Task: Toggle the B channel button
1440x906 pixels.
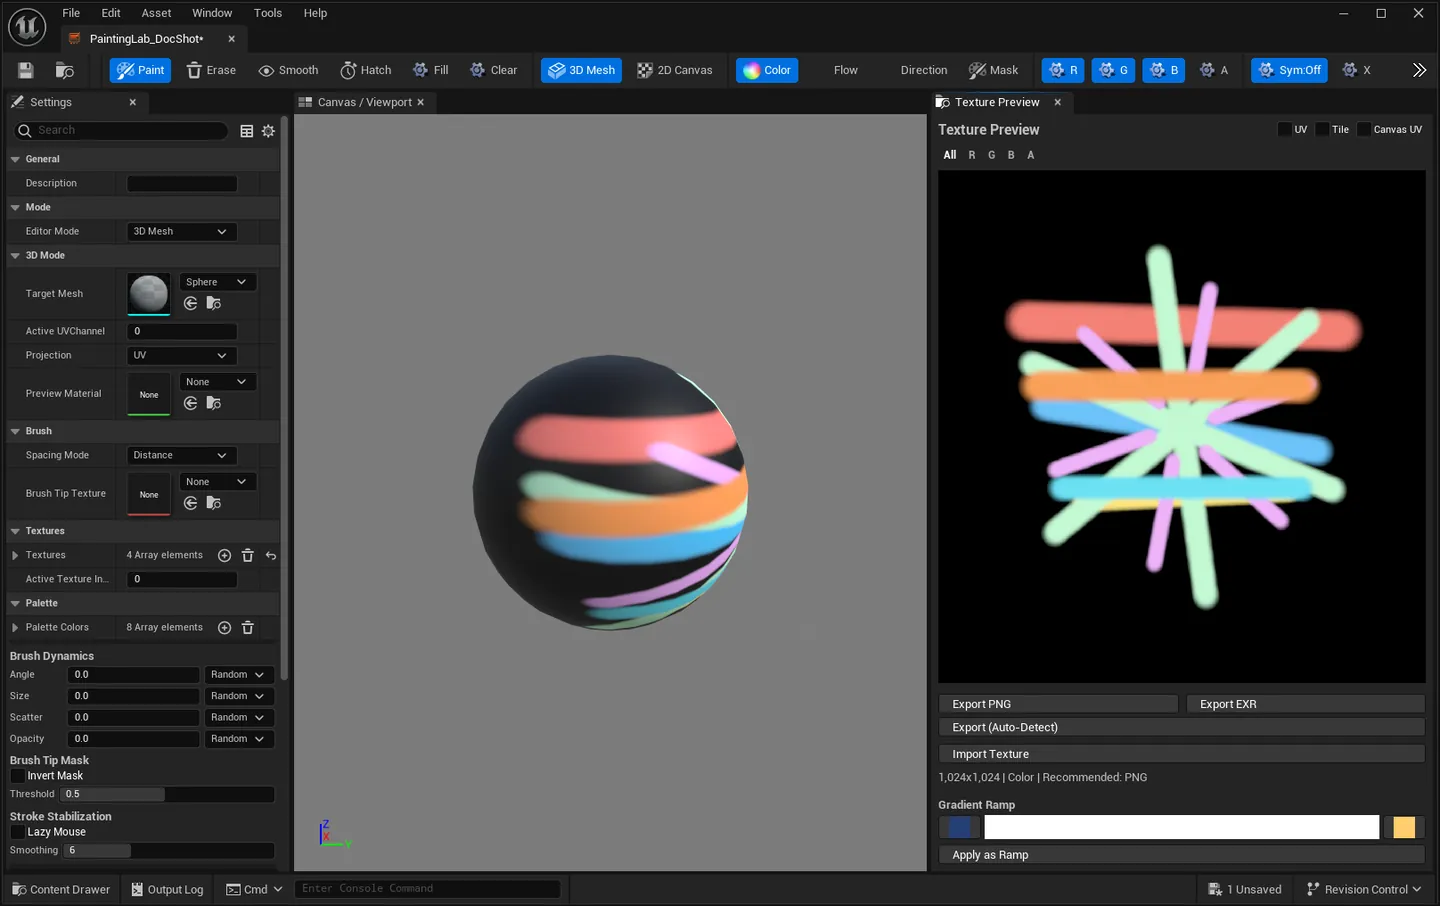Action: pyautogui.click(x=1163, y=70)
